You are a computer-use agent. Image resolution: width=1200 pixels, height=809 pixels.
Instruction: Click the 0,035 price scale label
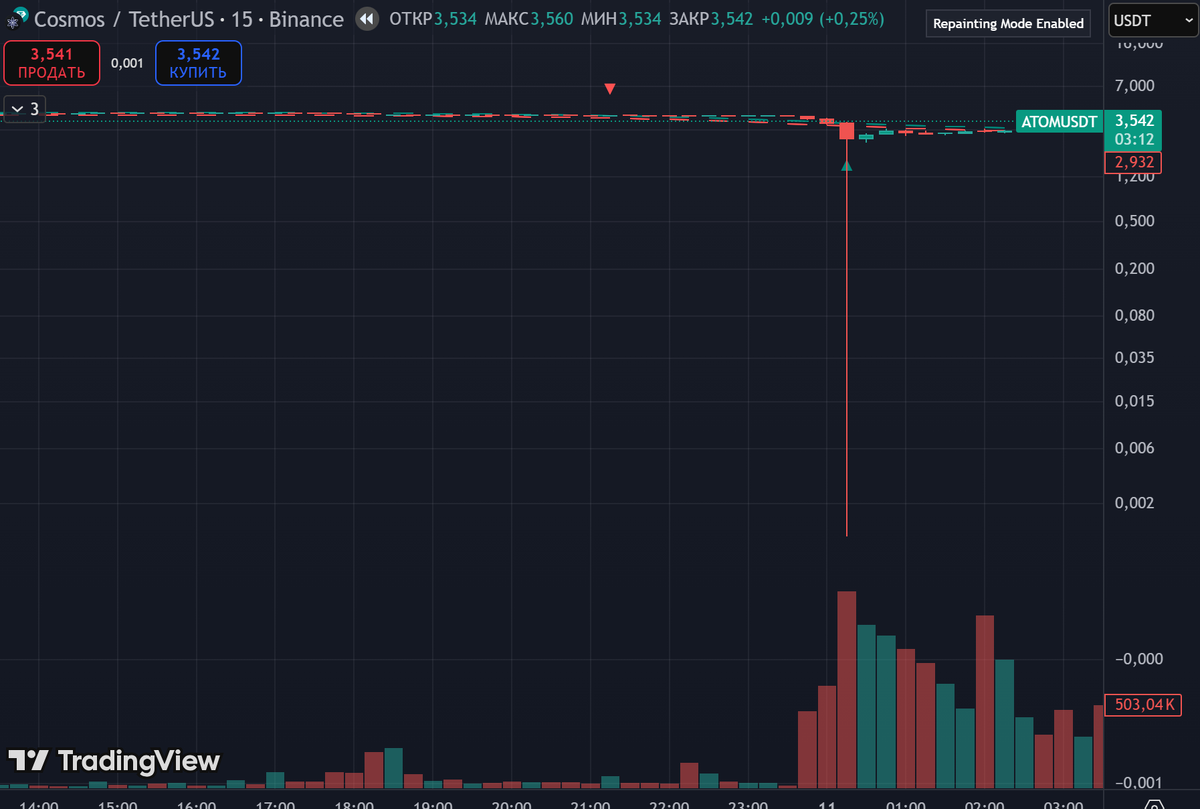coord(1134,358)
